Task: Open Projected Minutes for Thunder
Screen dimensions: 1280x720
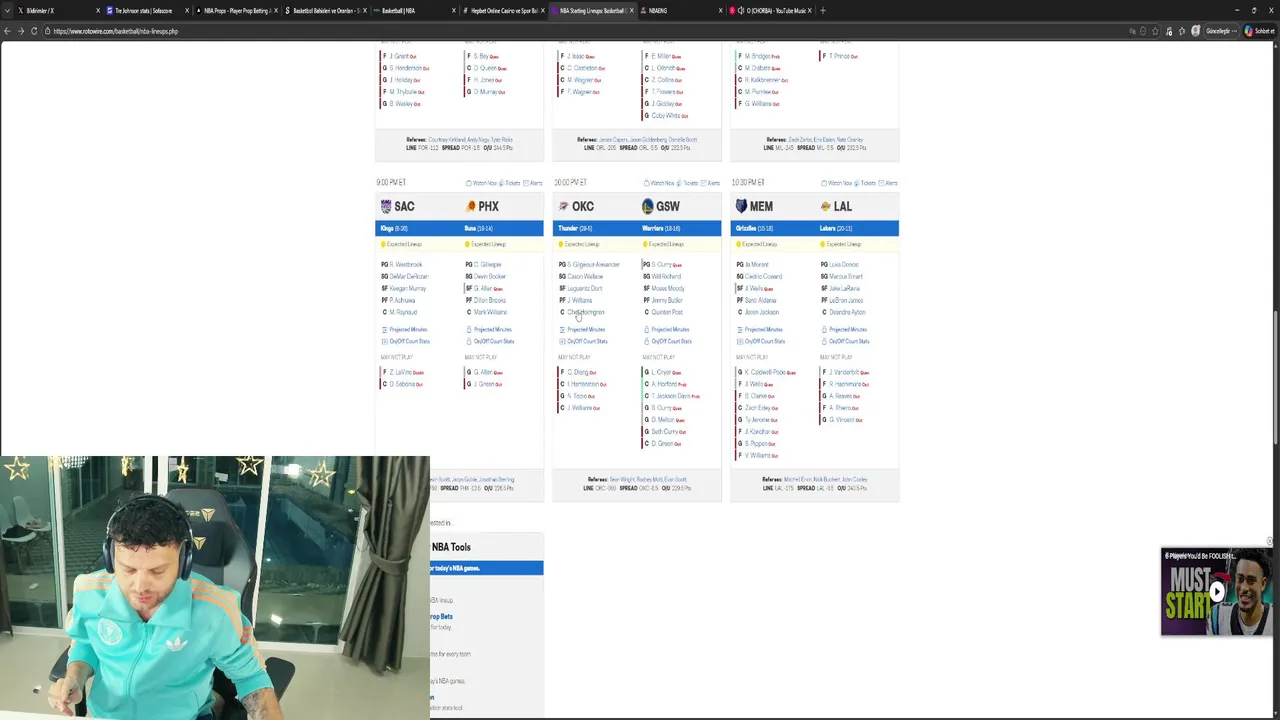Action: click(583, 329)
